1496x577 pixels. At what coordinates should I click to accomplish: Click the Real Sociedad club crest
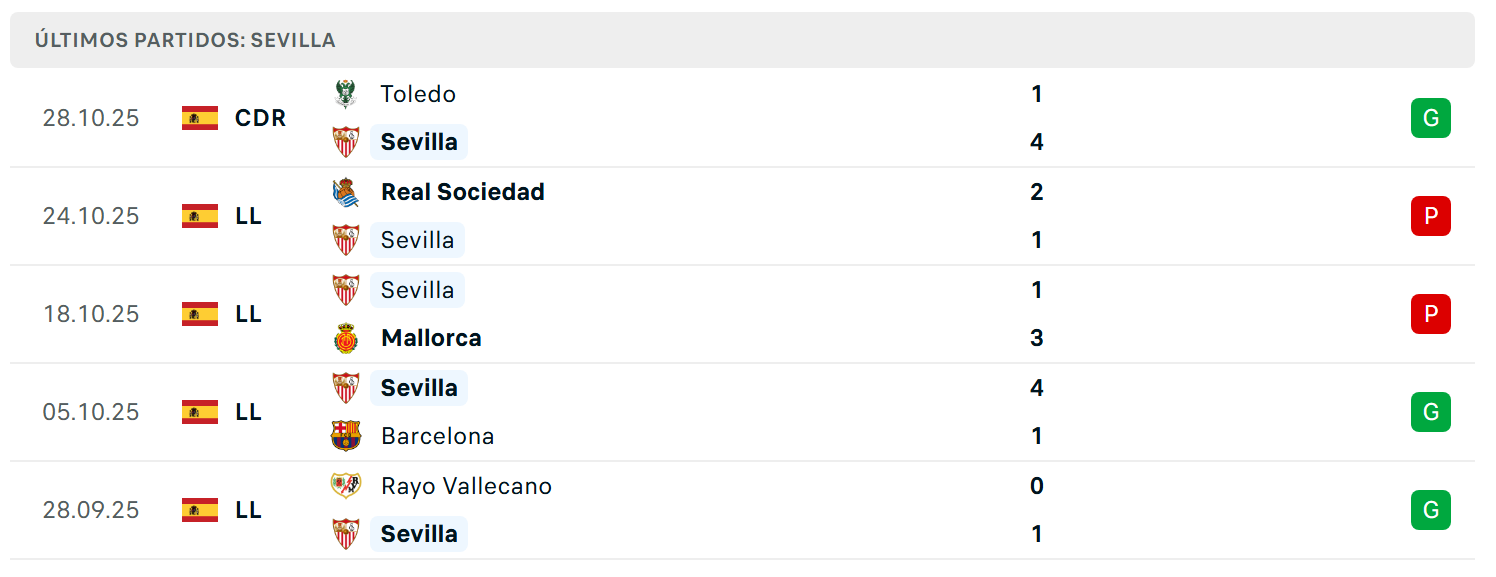click(x=345, y=192)
